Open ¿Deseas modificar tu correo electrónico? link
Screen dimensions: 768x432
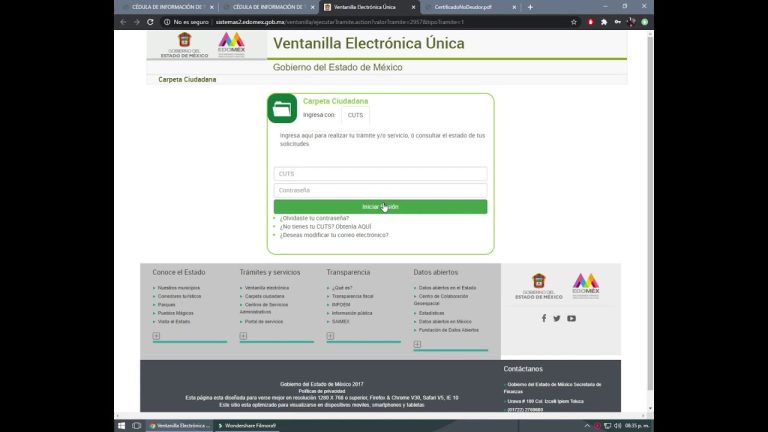(334, 235)
